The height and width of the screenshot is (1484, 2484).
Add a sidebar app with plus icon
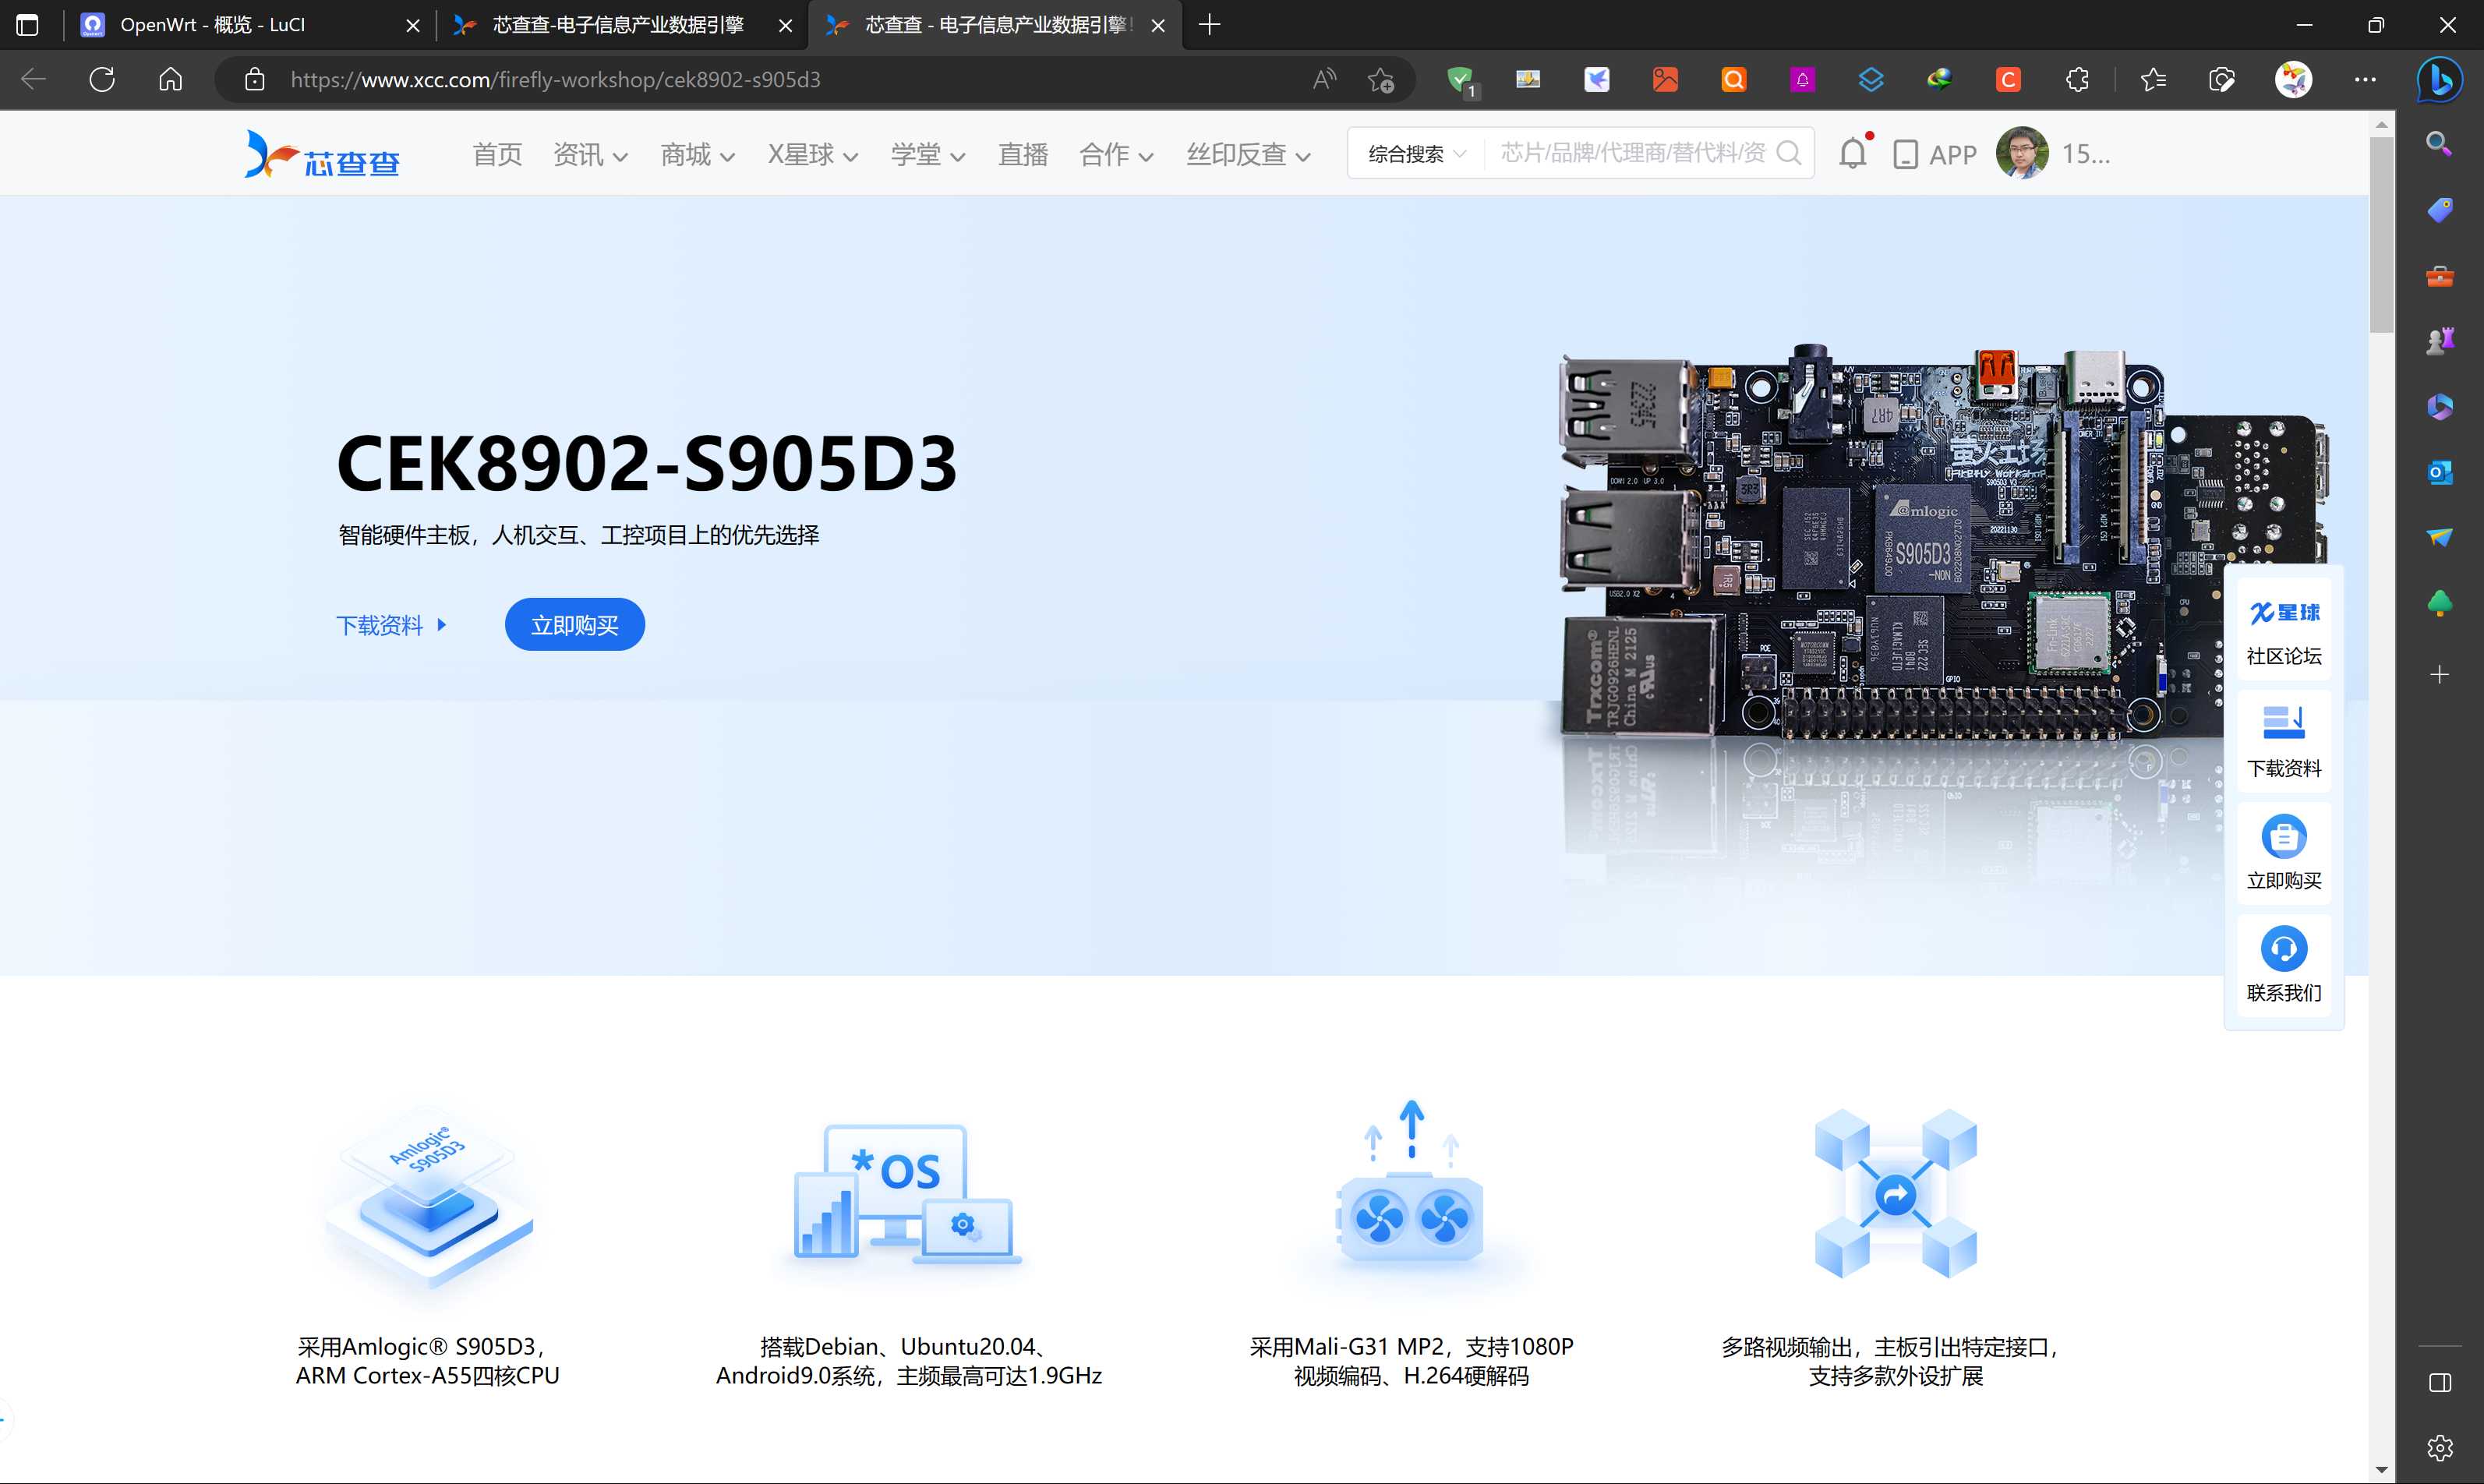click(x=2439, y=675)
